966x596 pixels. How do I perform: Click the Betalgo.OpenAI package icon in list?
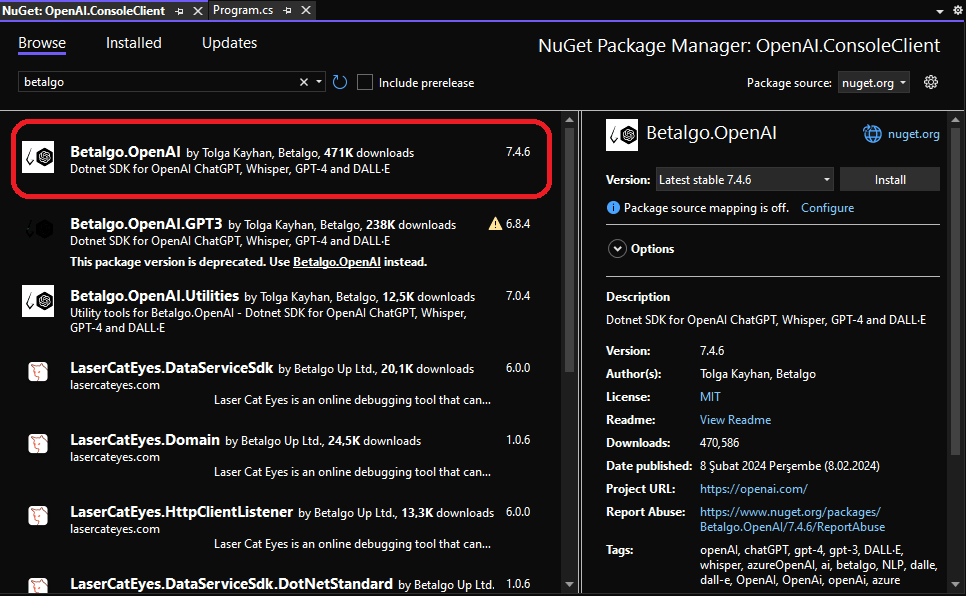point(38,157)
